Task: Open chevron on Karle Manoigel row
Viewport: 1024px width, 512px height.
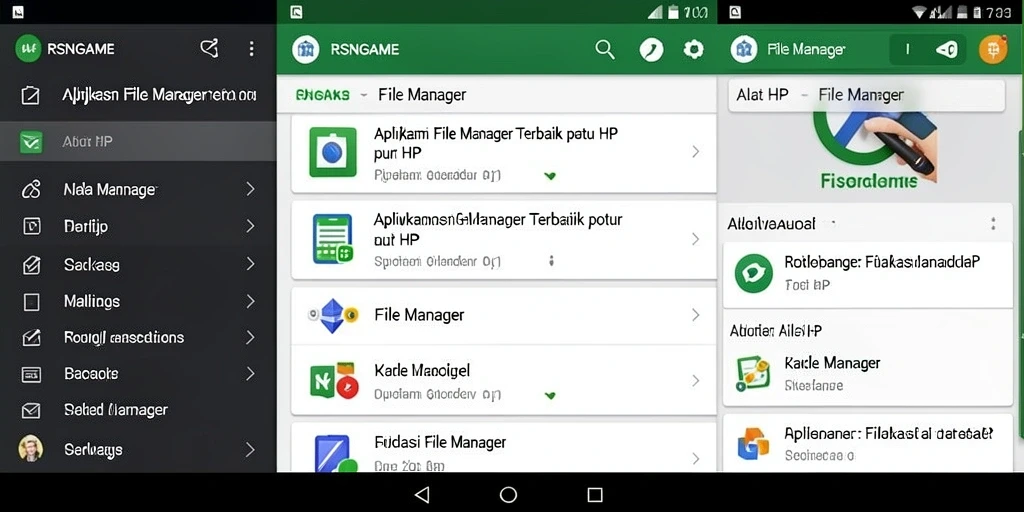Action: (696, 381)
